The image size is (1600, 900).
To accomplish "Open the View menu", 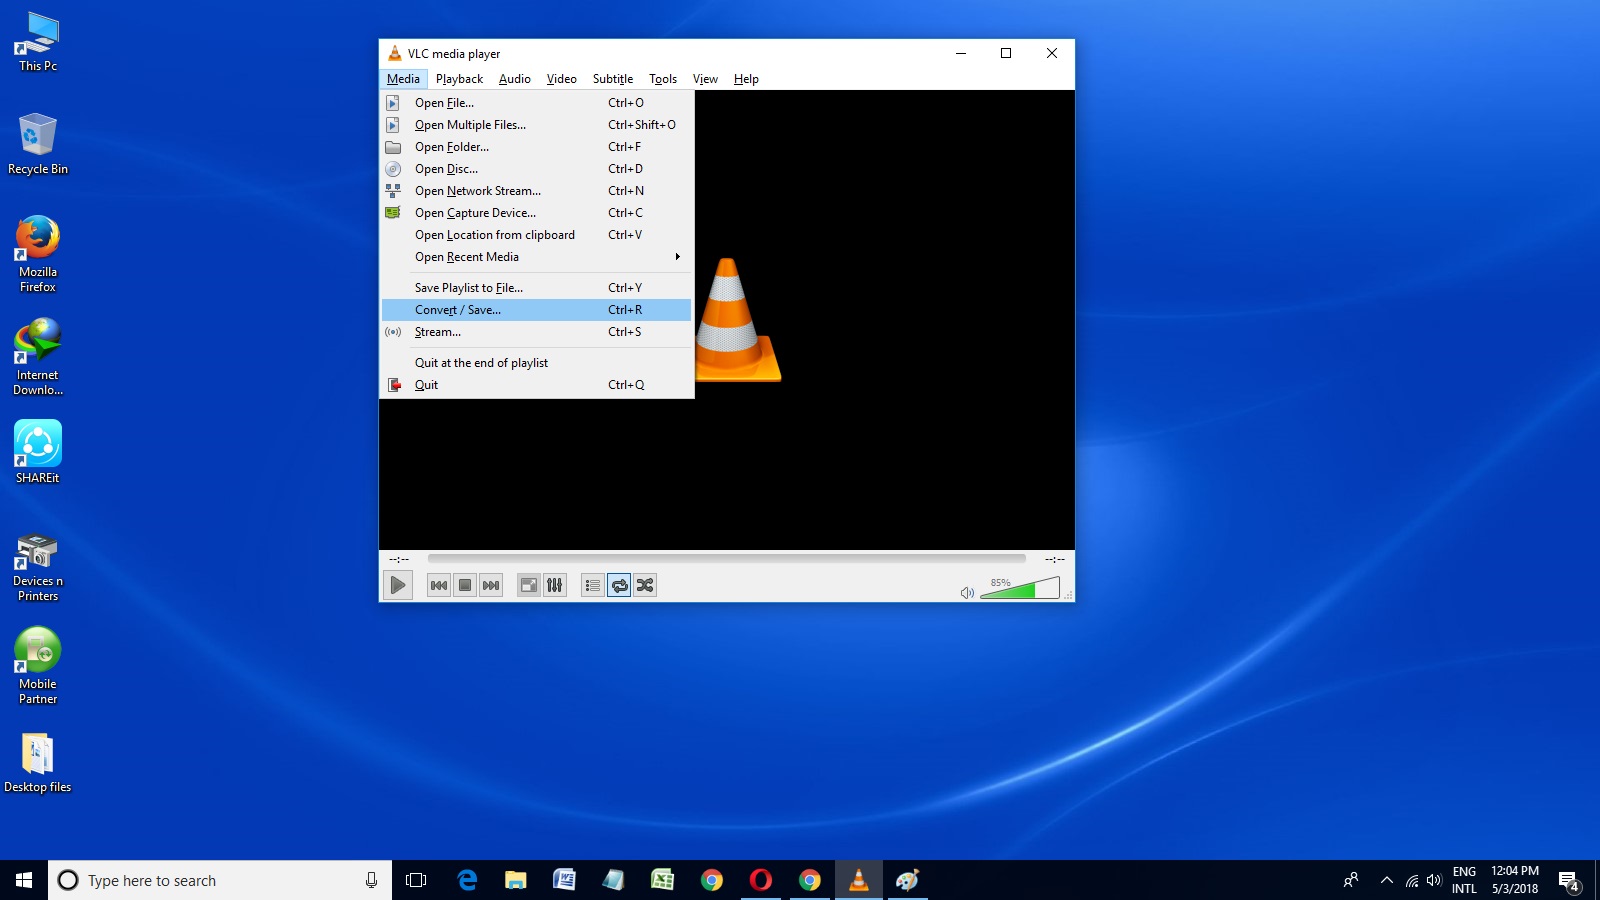I will tap(705, 79).
